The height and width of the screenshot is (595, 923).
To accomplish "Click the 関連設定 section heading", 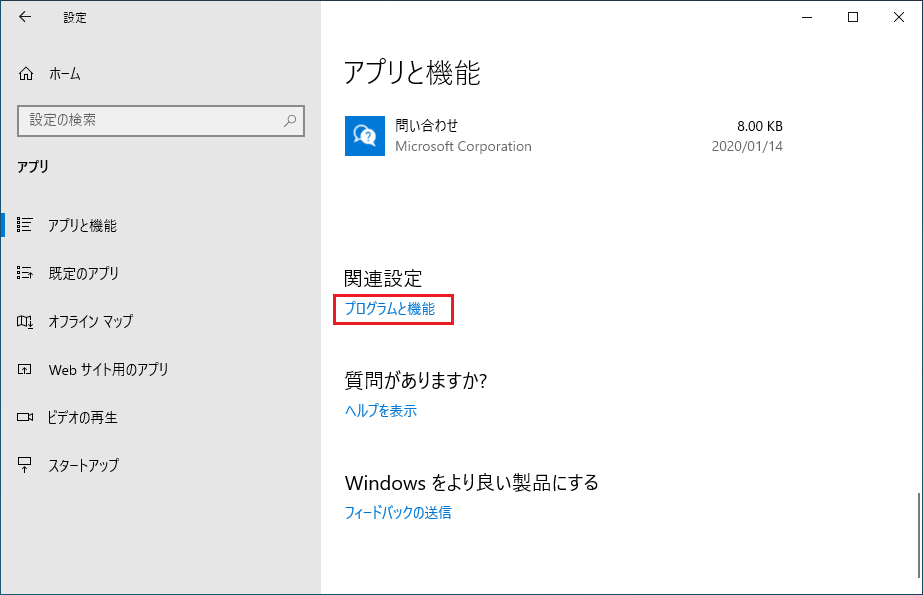I will pyautogui.click(x=383, y=278).
